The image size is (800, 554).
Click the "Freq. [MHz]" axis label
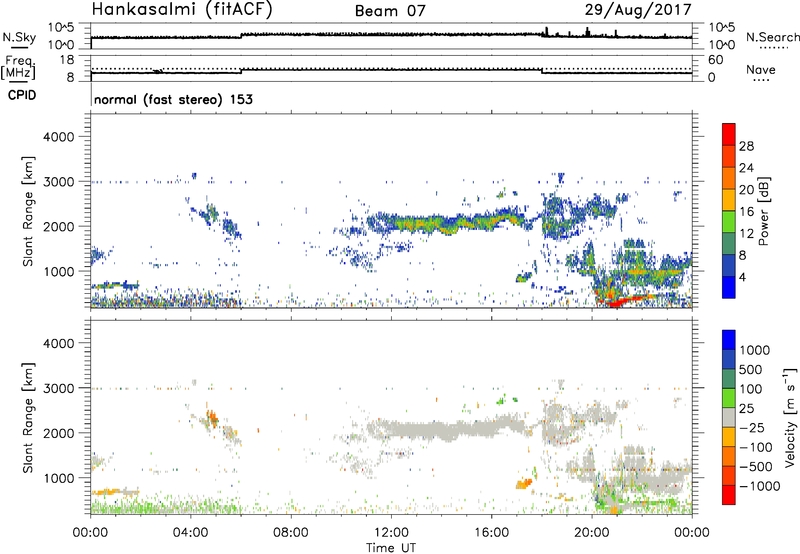pyautogui.click(x=20, y=68)
